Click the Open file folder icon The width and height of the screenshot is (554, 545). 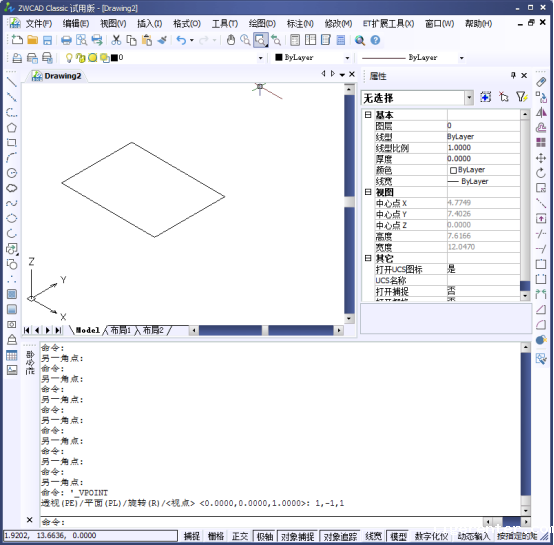[x=33, y=40]
